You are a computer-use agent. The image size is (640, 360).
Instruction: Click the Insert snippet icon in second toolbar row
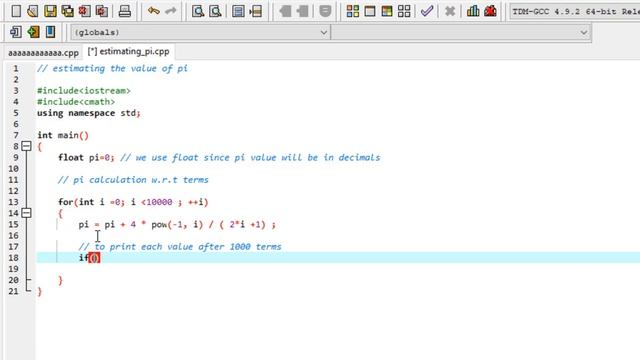point(16,32)
